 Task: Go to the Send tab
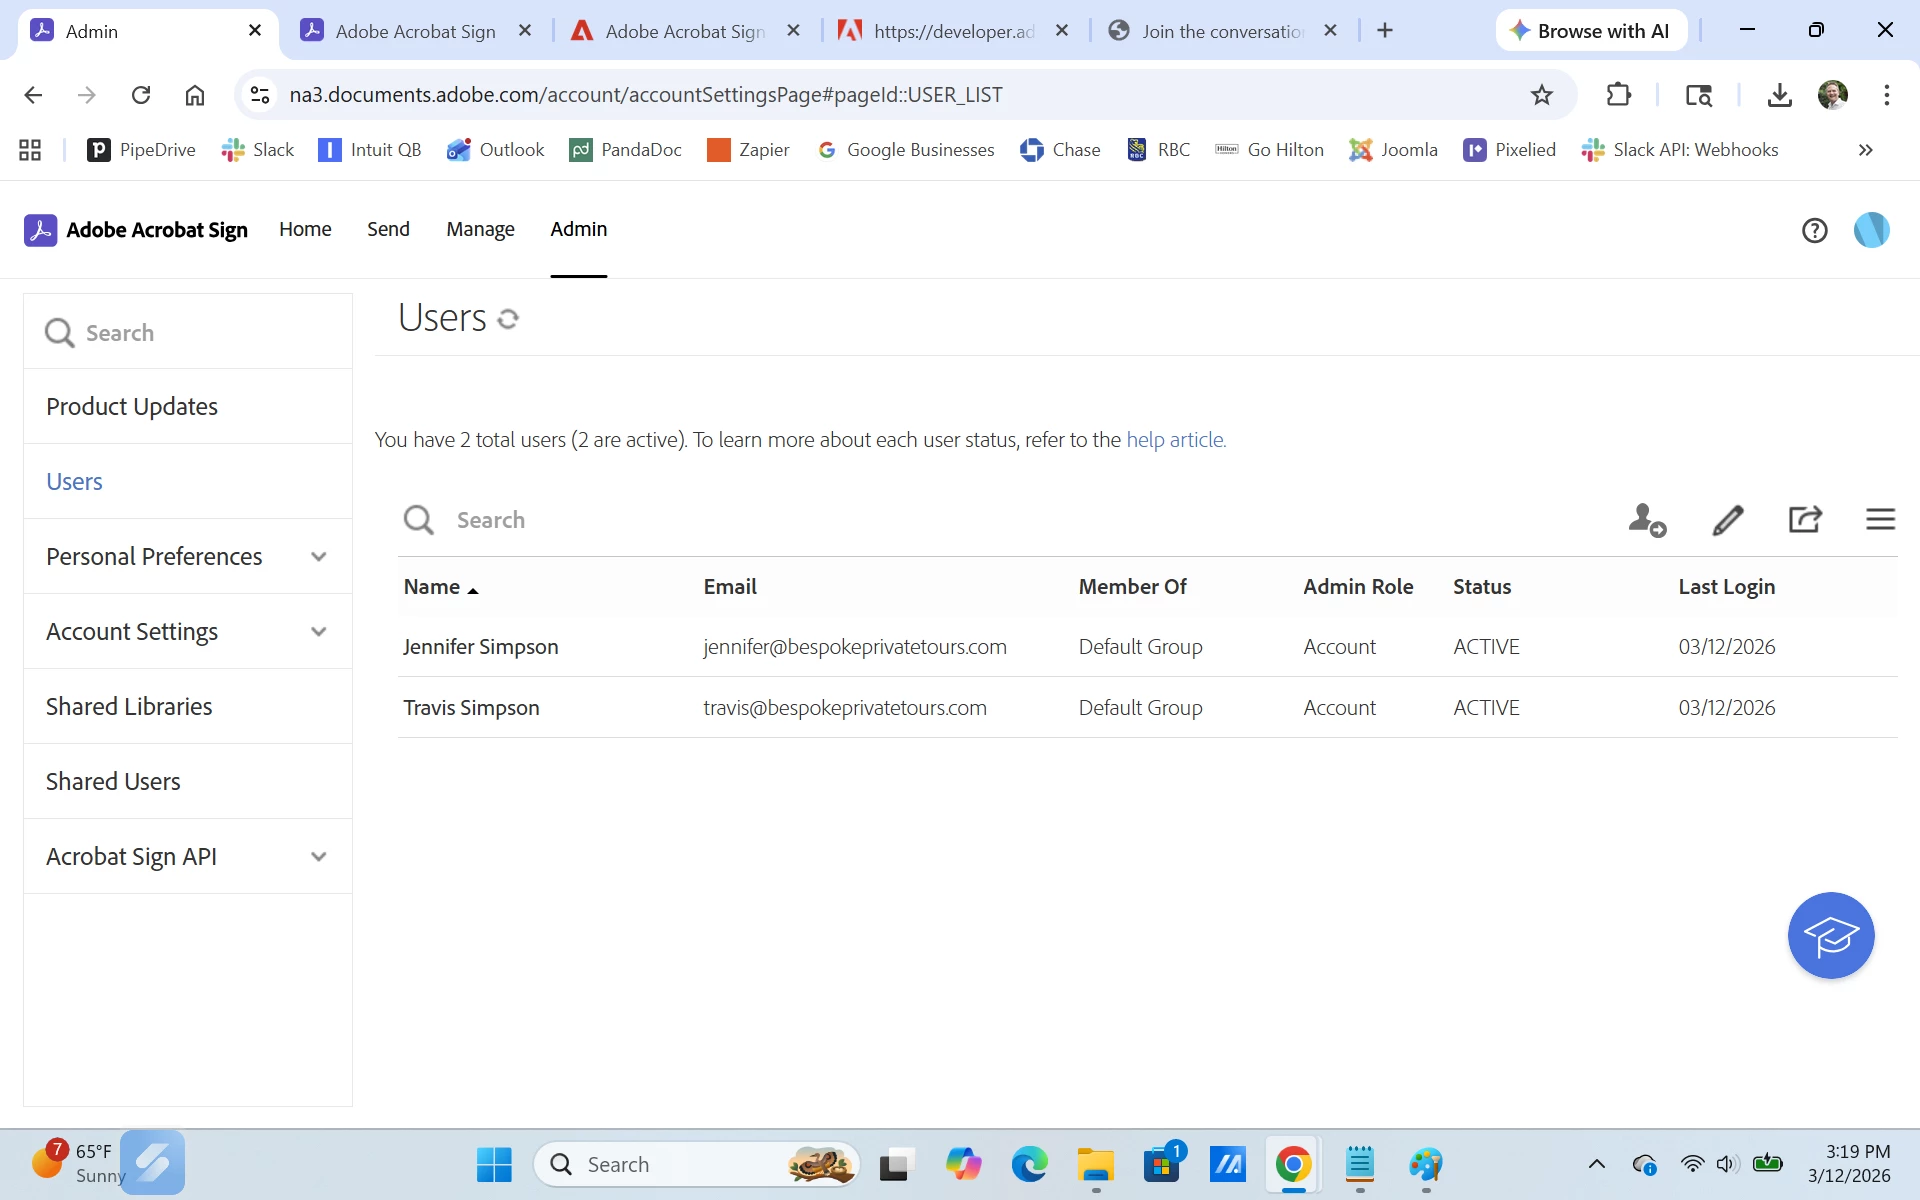click(388, 229)
